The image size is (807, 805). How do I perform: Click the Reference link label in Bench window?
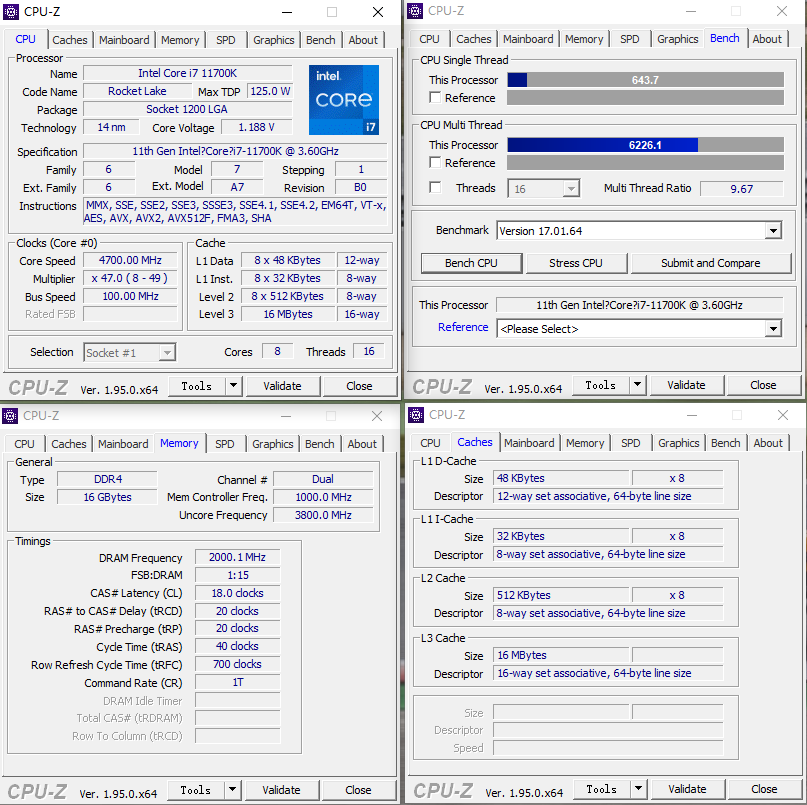(x=463, y=327)
